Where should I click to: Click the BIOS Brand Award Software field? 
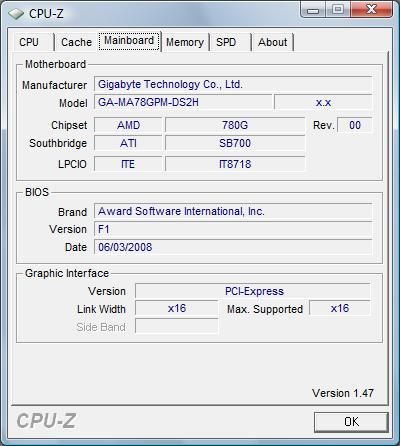coord(233,211)
